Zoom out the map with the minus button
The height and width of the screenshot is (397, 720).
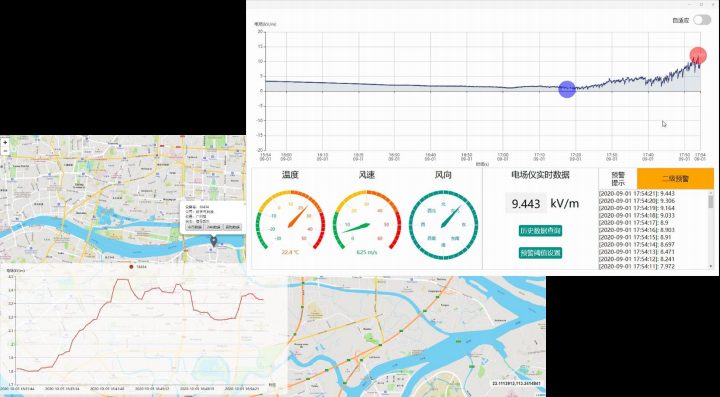[5, 151]
